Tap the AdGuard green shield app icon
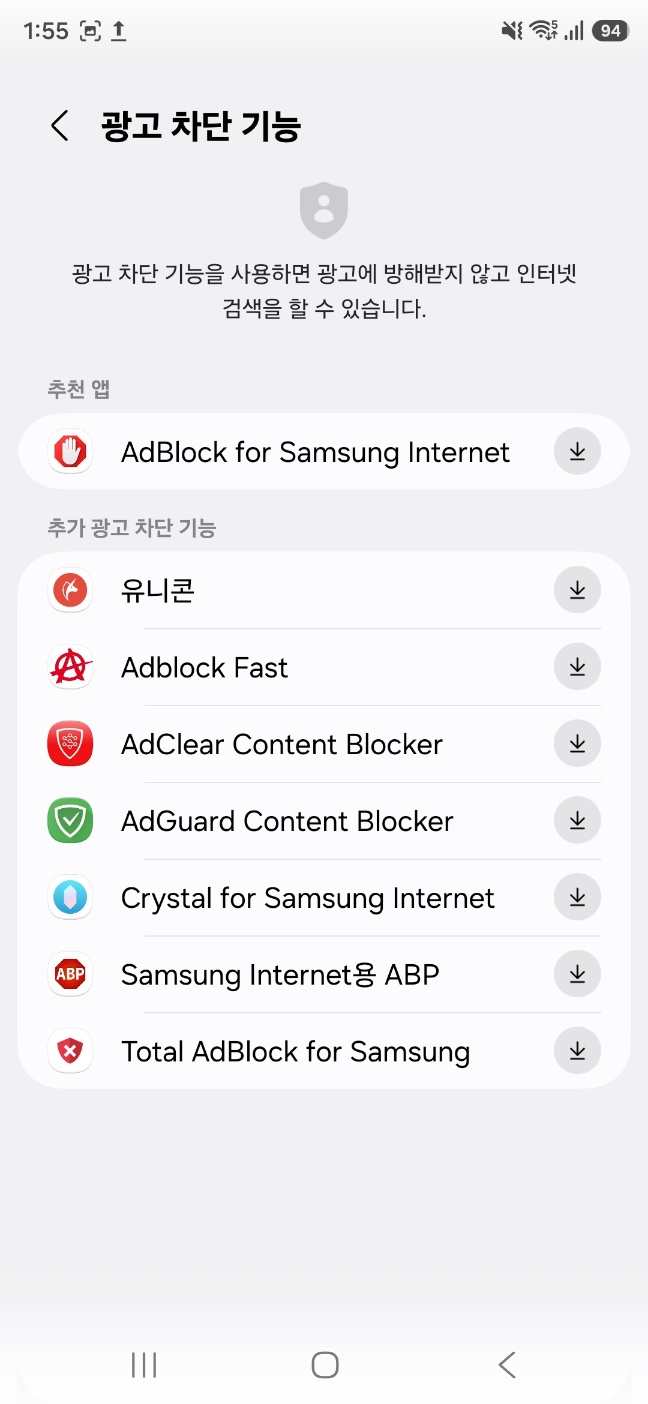 pos(70,821)
